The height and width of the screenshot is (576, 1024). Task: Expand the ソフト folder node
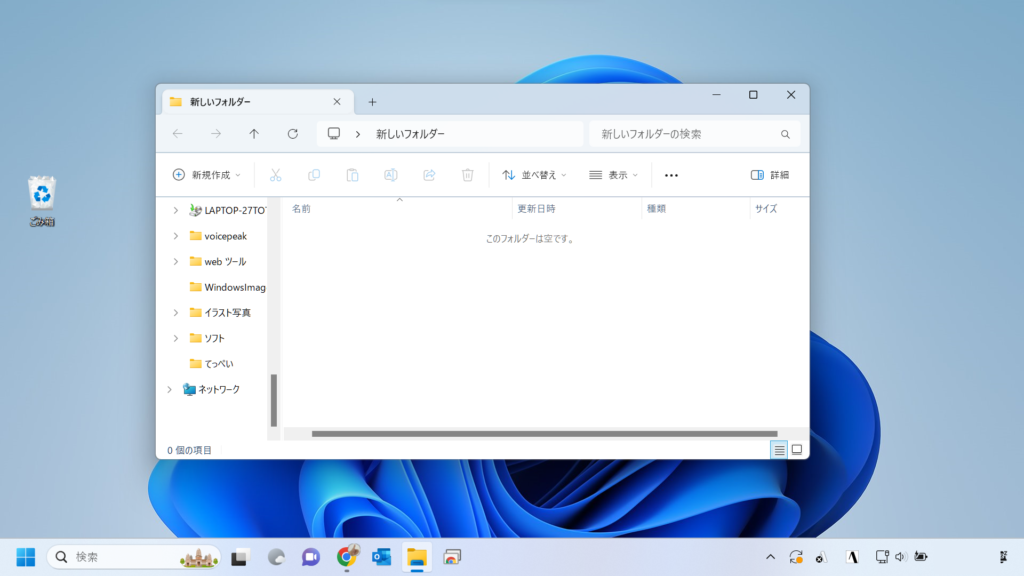176,338
